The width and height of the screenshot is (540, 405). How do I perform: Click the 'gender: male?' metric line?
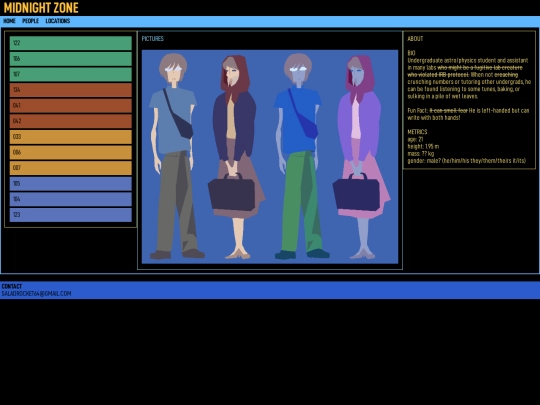pyautogui.click(x=467, y=161)
